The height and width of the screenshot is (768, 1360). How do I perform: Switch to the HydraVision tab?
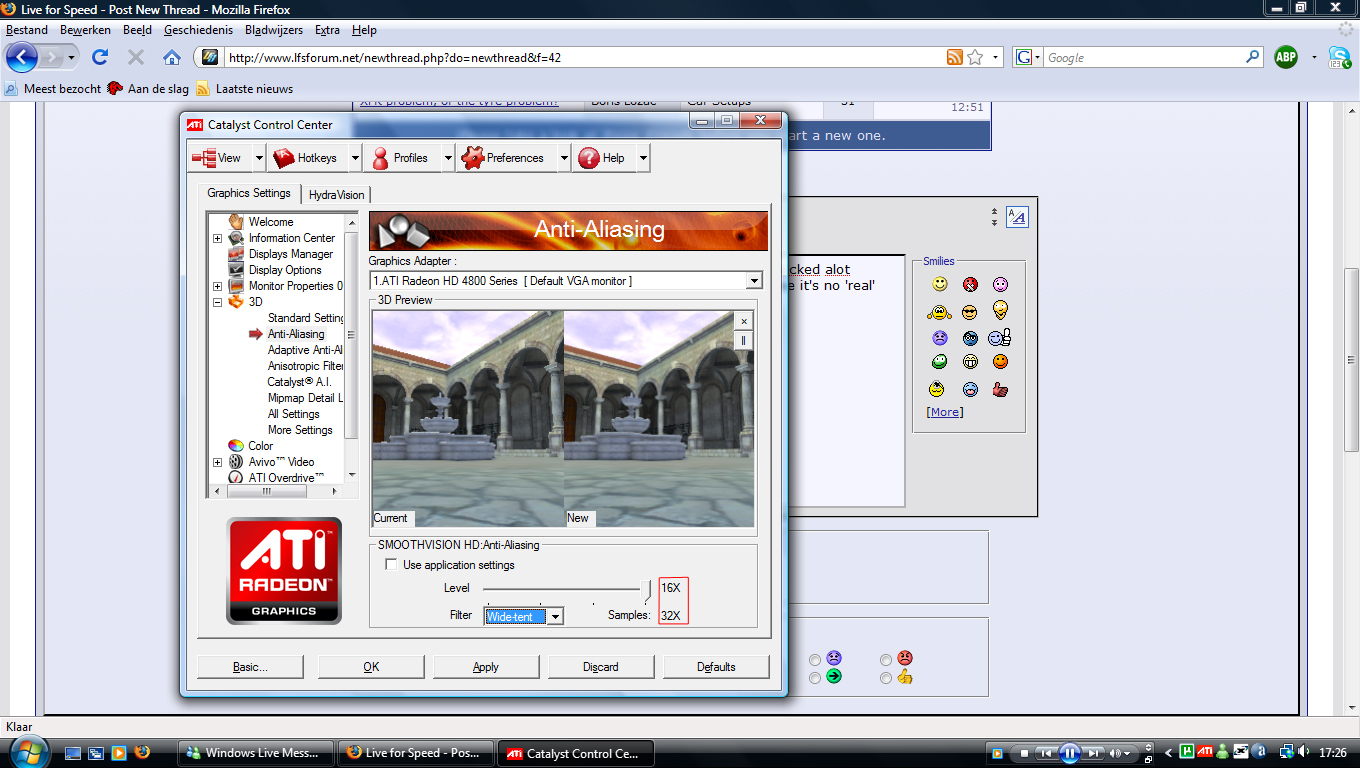pyautogui.click(x=336, y=195)
